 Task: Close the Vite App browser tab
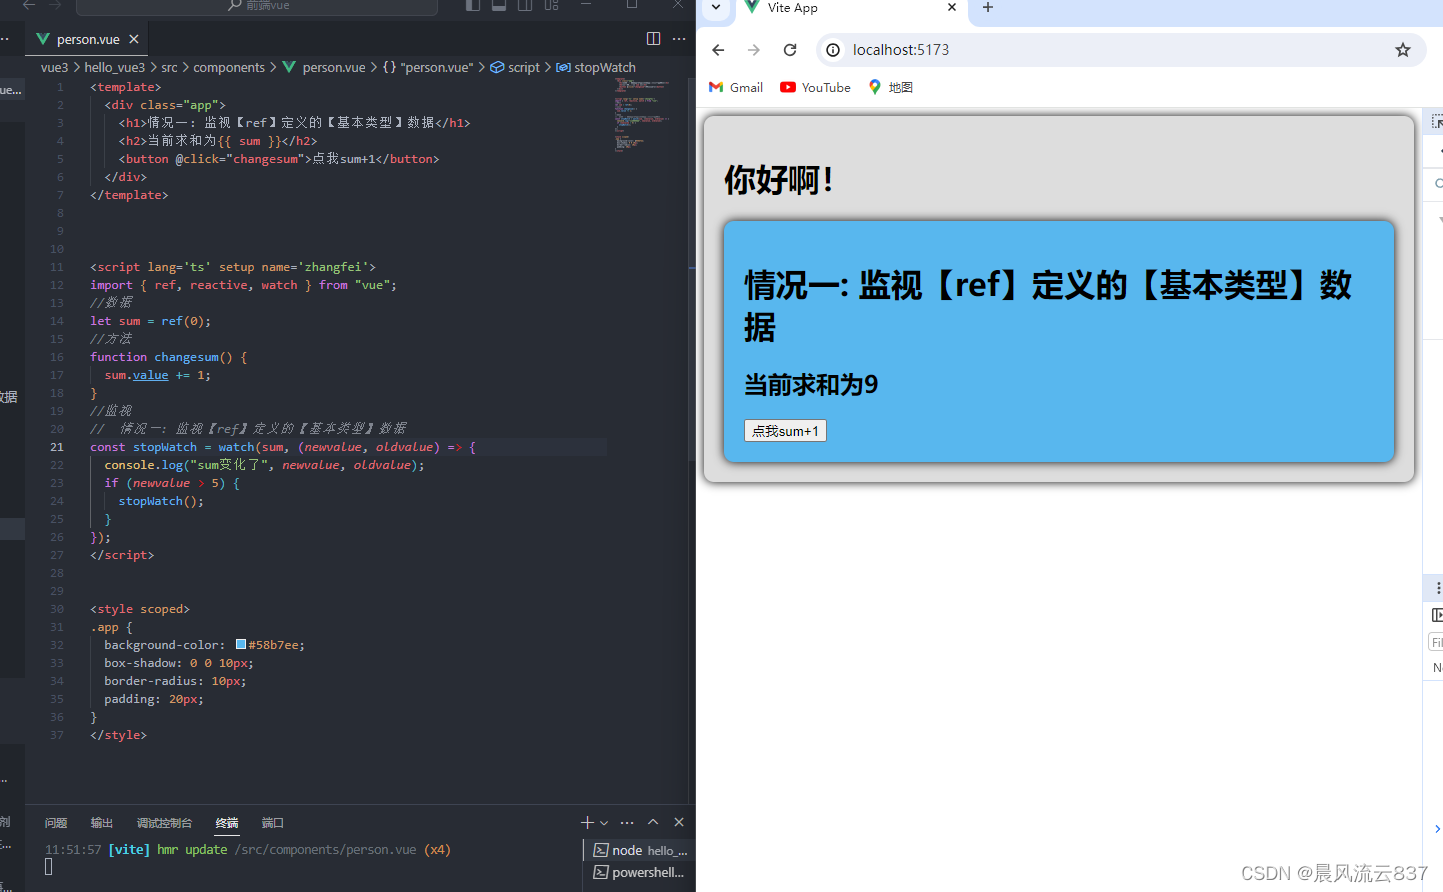pos(952,7)
